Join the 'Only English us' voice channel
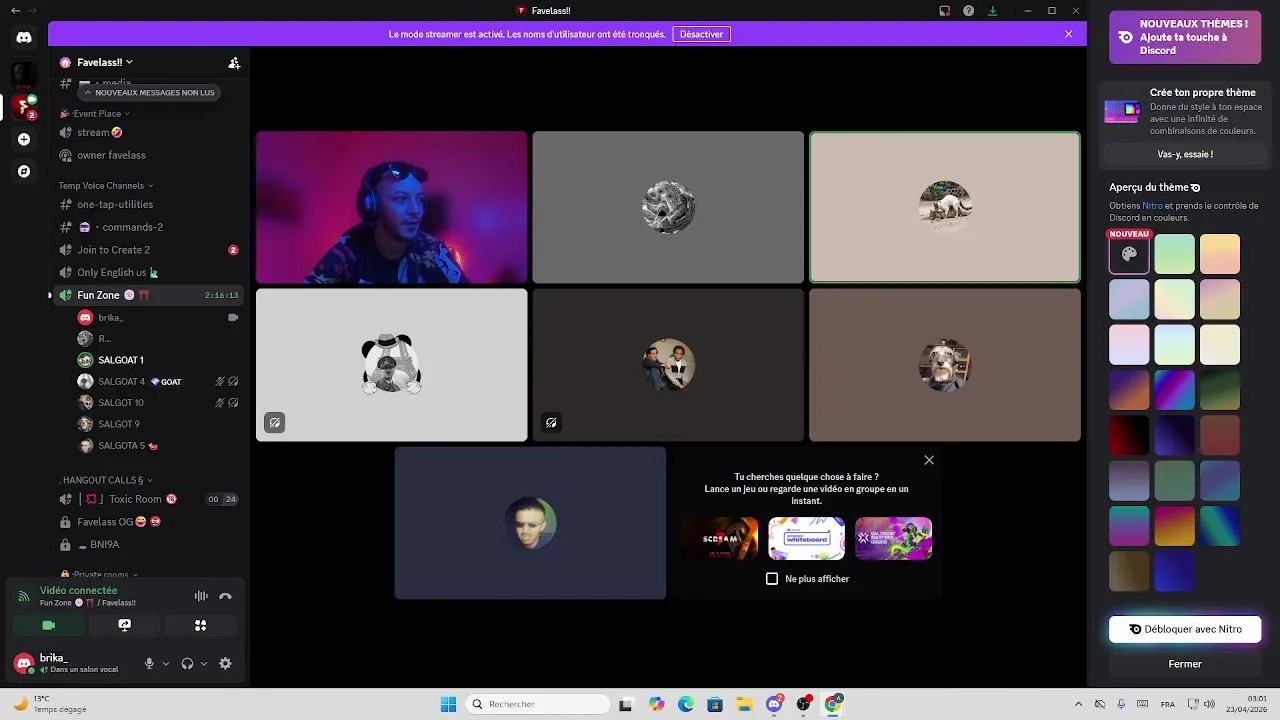Image resolution: width=1280 pixels, height=720 pixels. pos(149,272)
